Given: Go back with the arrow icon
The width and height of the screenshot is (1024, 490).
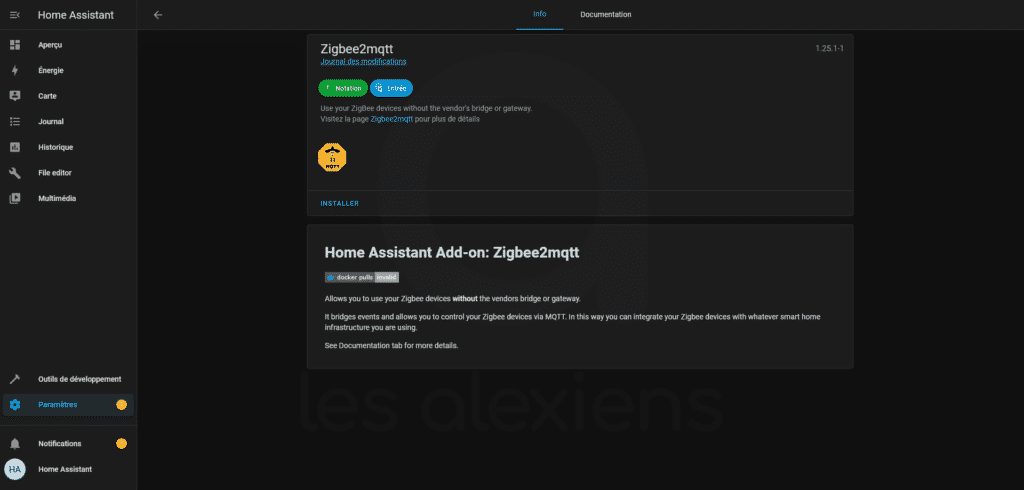Looking at the screenshot, I should pyautogui.click(x=158, y=15).
